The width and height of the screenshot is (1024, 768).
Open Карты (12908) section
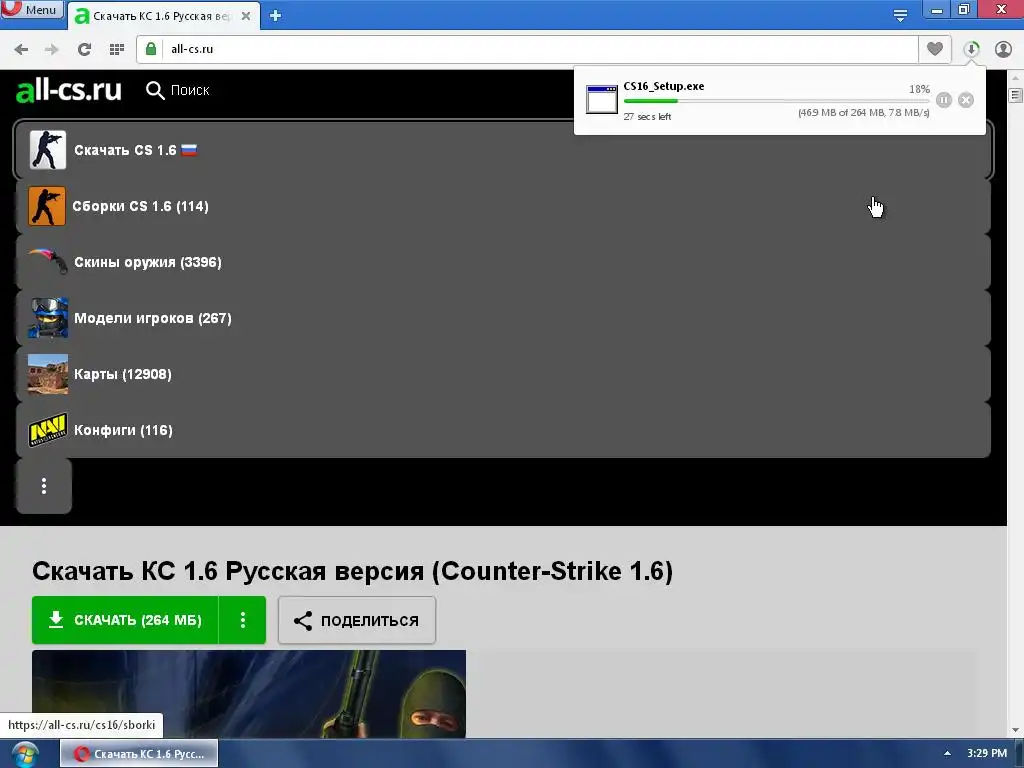point(503,374)
